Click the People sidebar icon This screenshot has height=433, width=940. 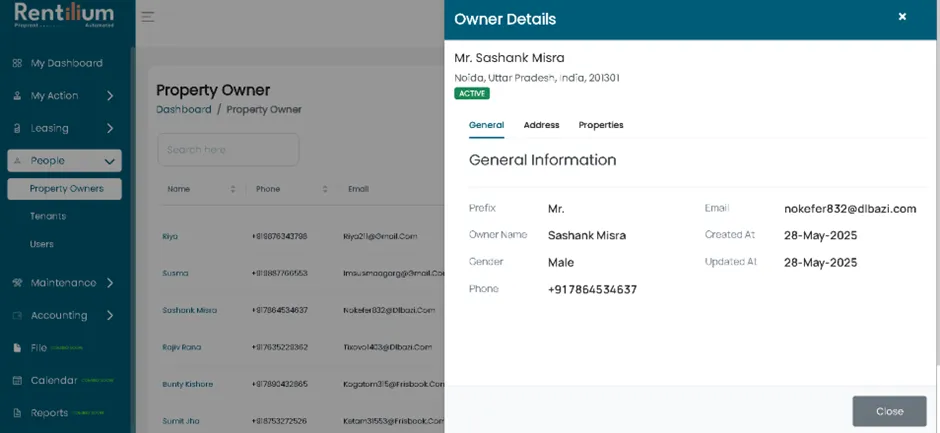coord(17,161)
